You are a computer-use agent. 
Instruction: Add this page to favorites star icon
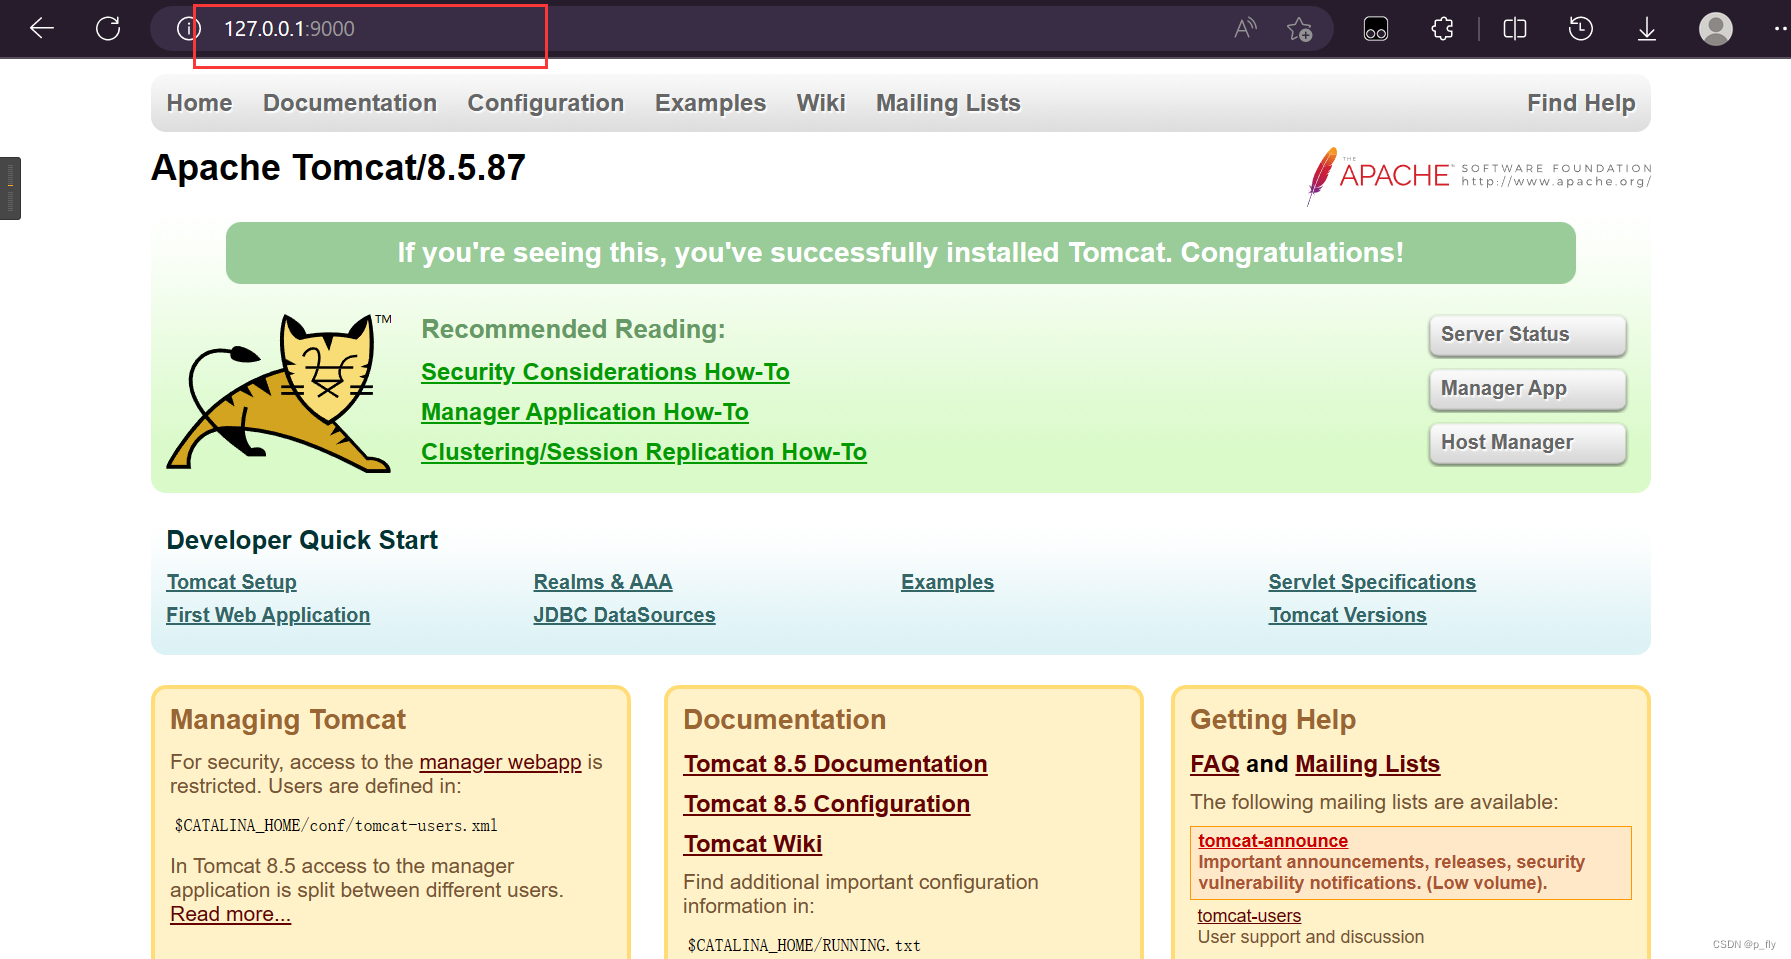[x=1299, y=29]
